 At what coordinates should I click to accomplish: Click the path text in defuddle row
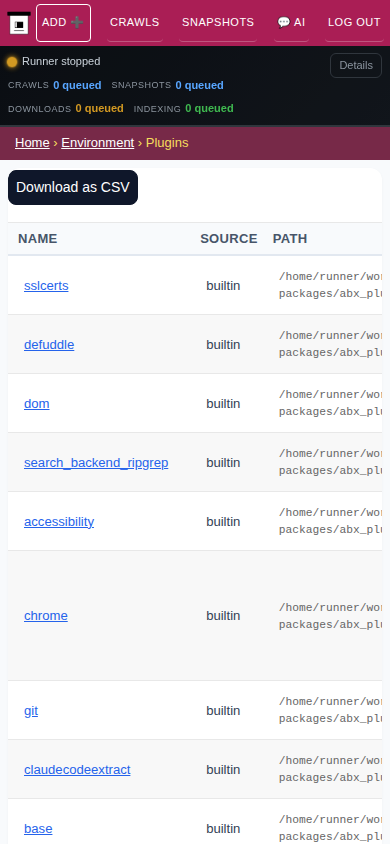point(330,345)
